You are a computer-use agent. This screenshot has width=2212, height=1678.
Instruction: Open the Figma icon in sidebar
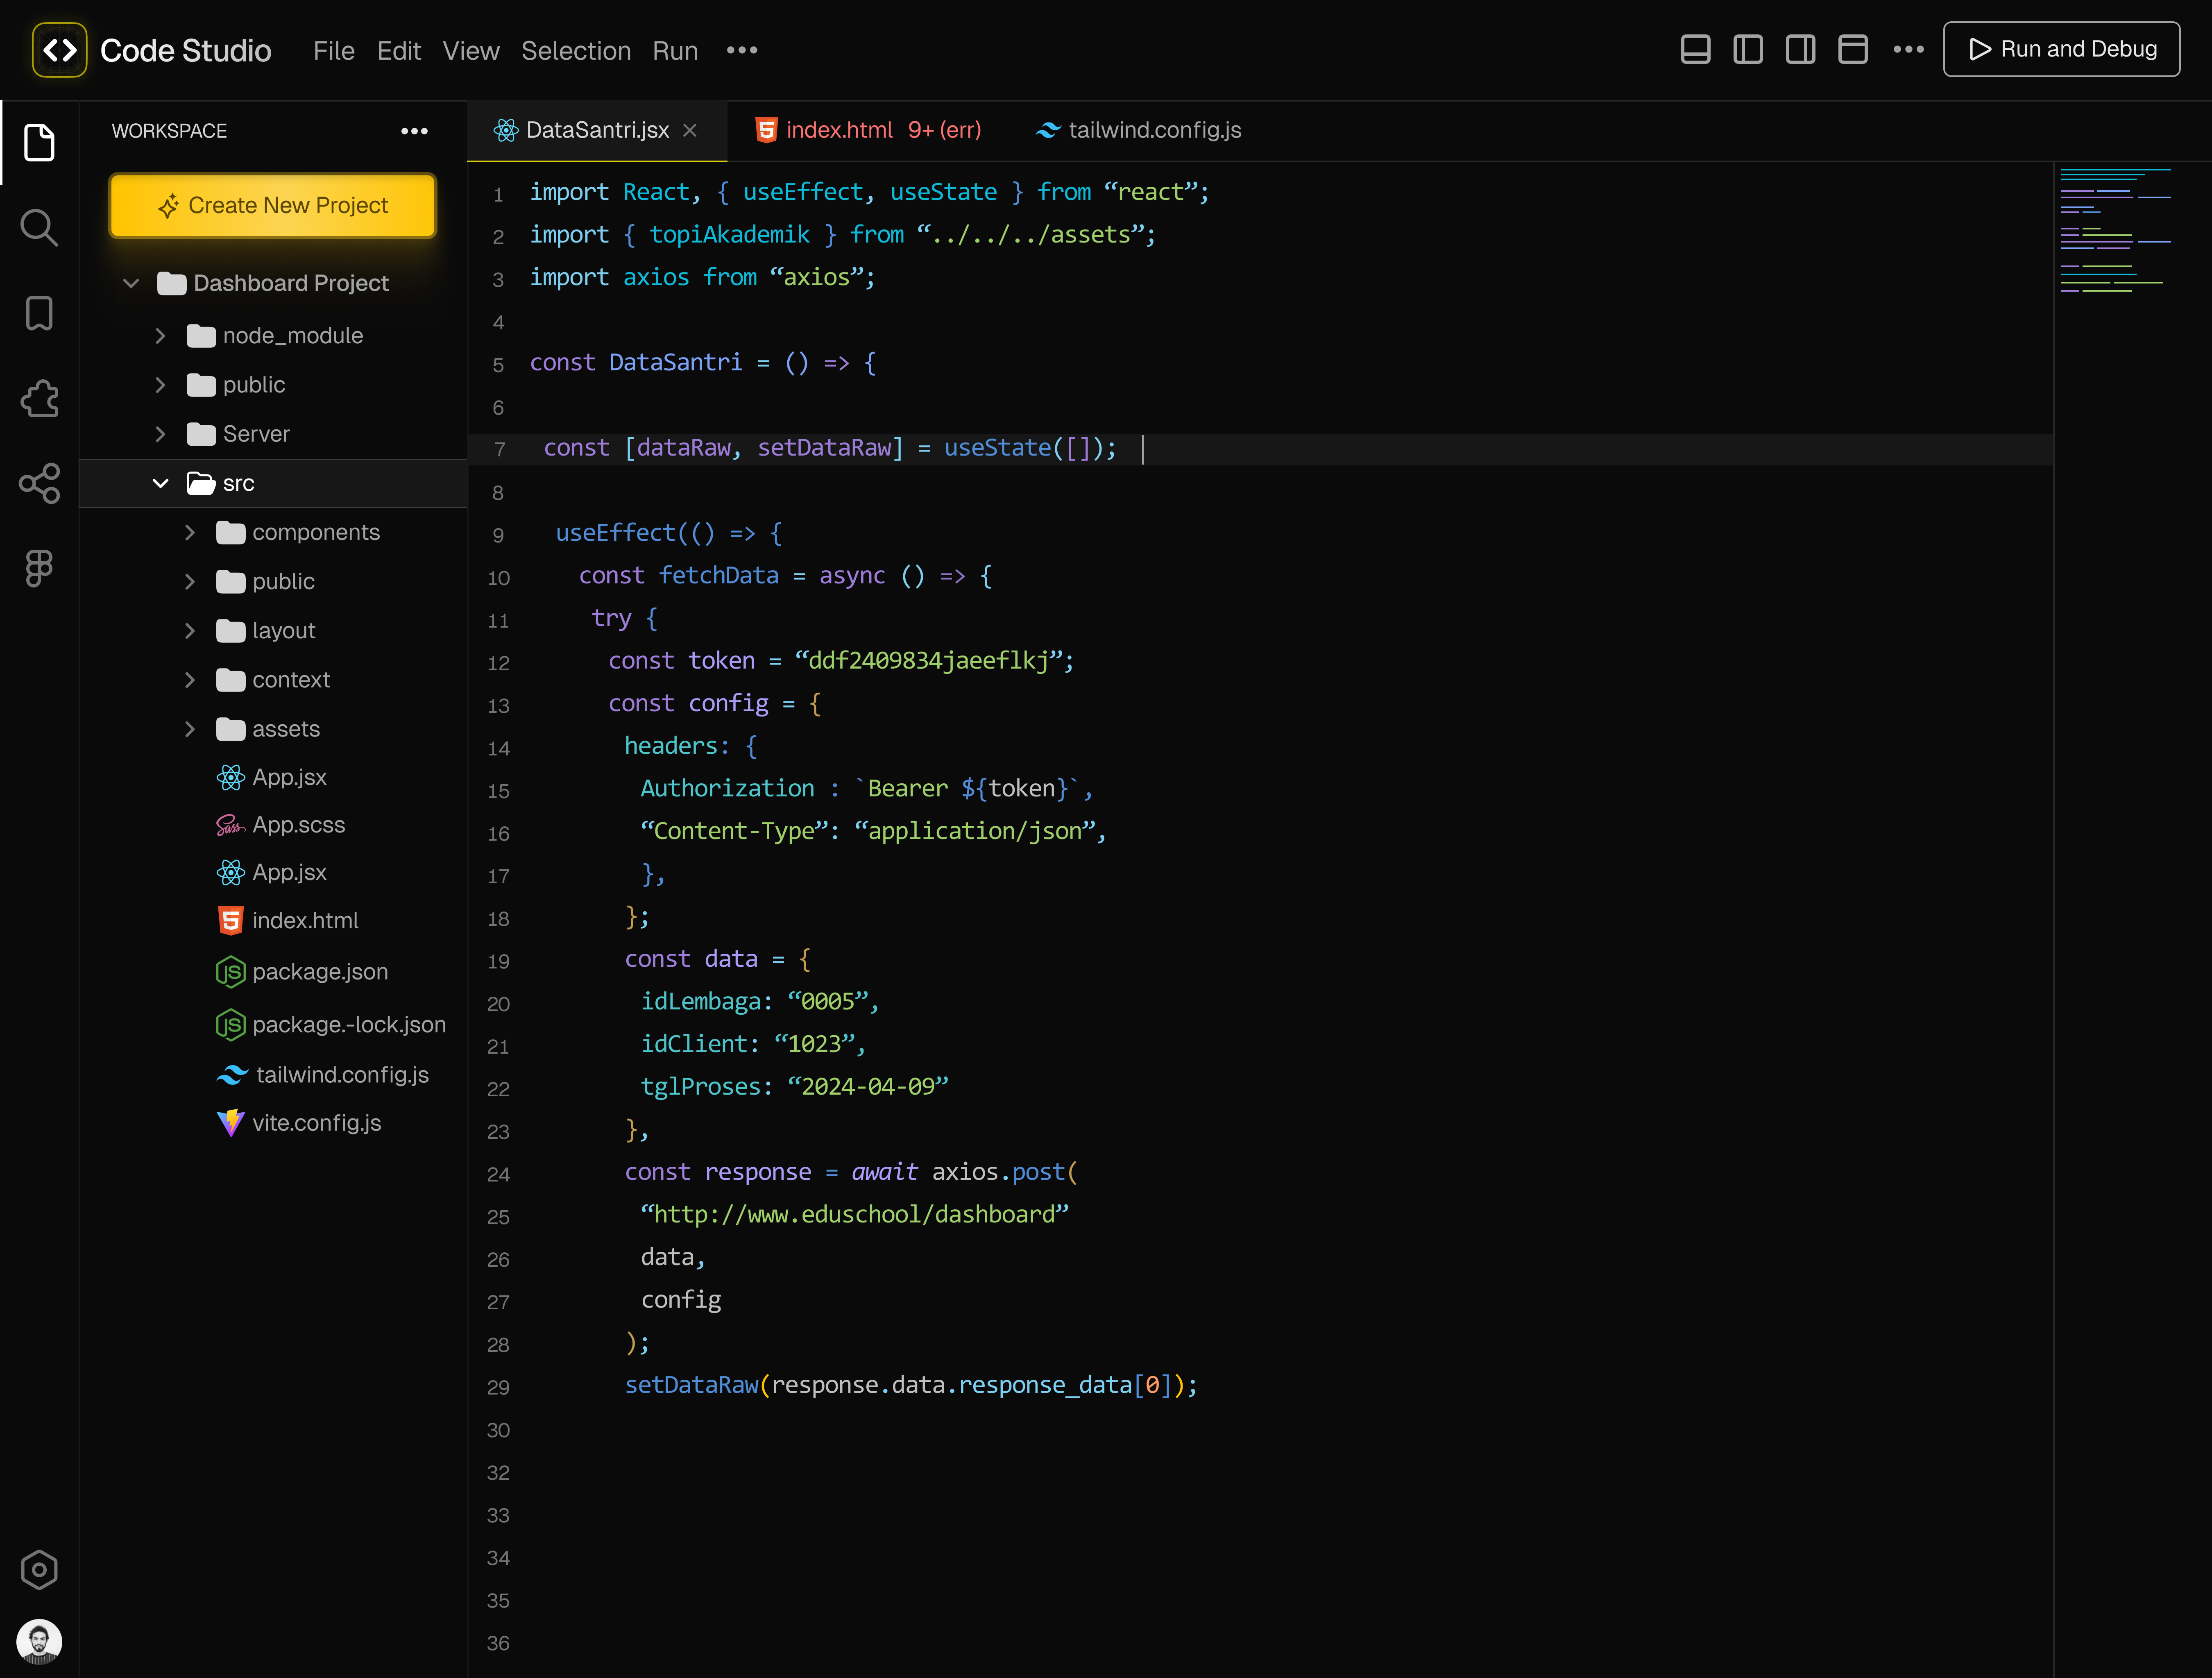[39, 568]
